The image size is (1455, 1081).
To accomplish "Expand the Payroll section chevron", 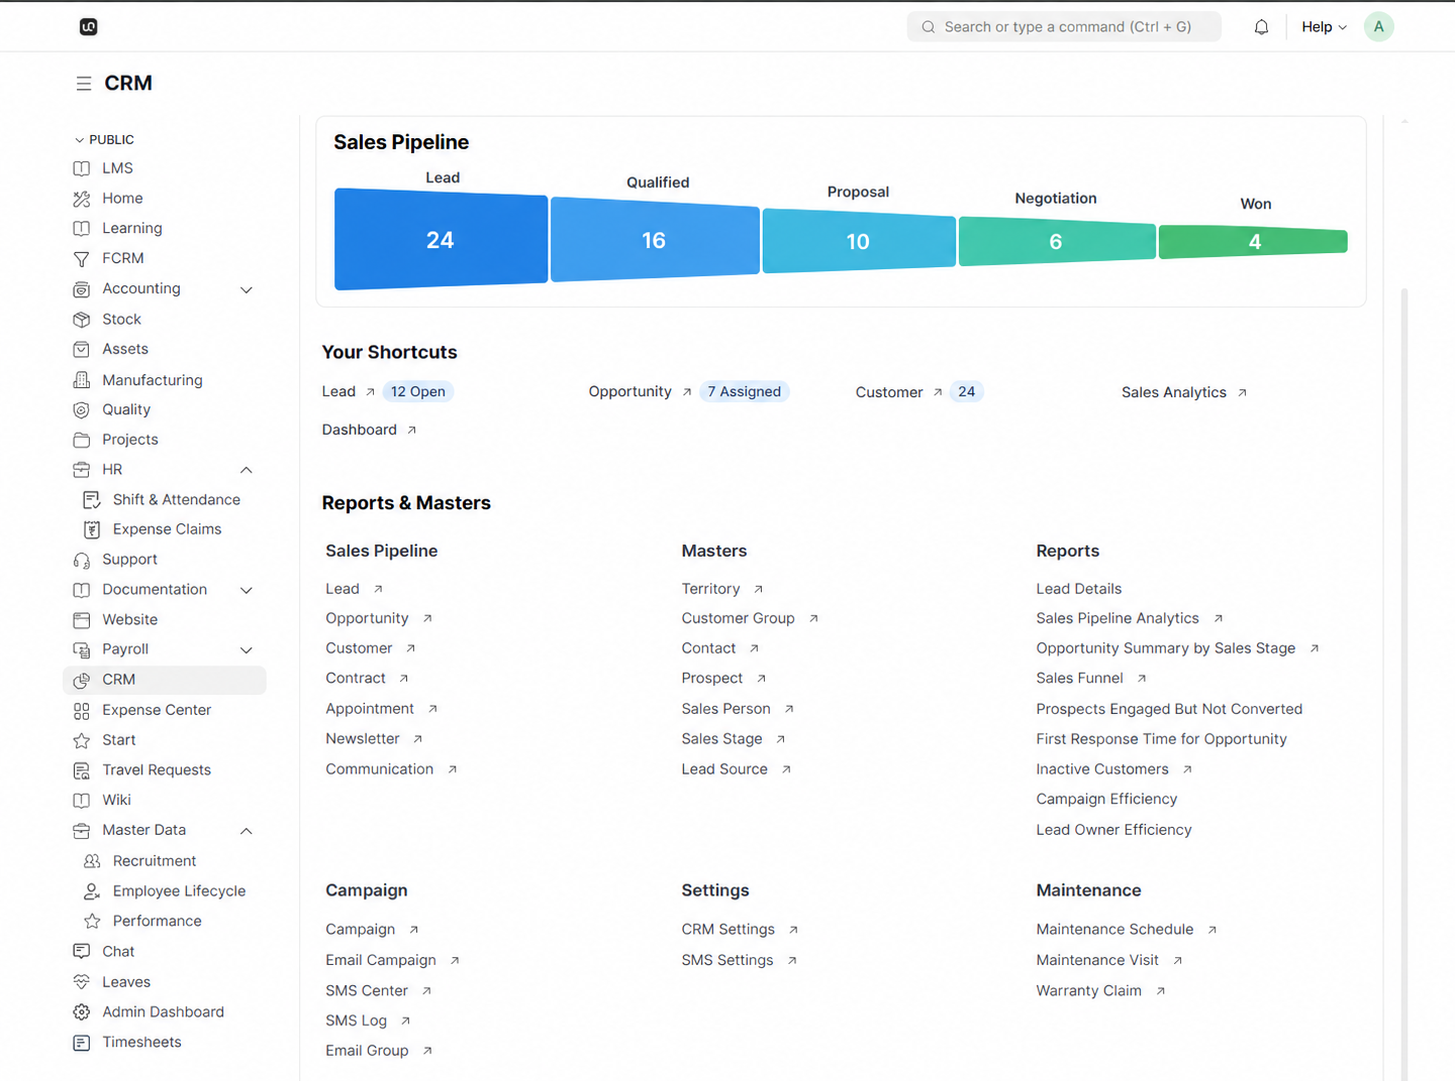I will pos(246,650).
